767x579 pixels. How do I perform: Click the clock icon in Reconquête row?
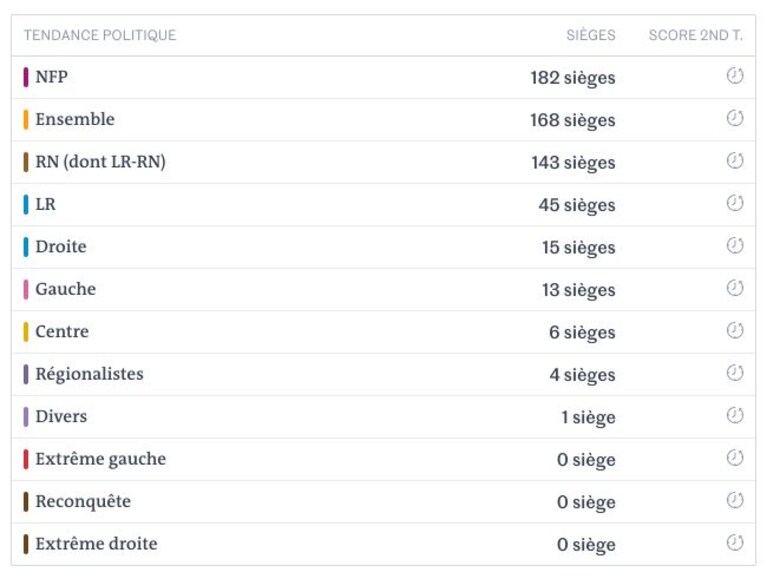click(735, 500)
